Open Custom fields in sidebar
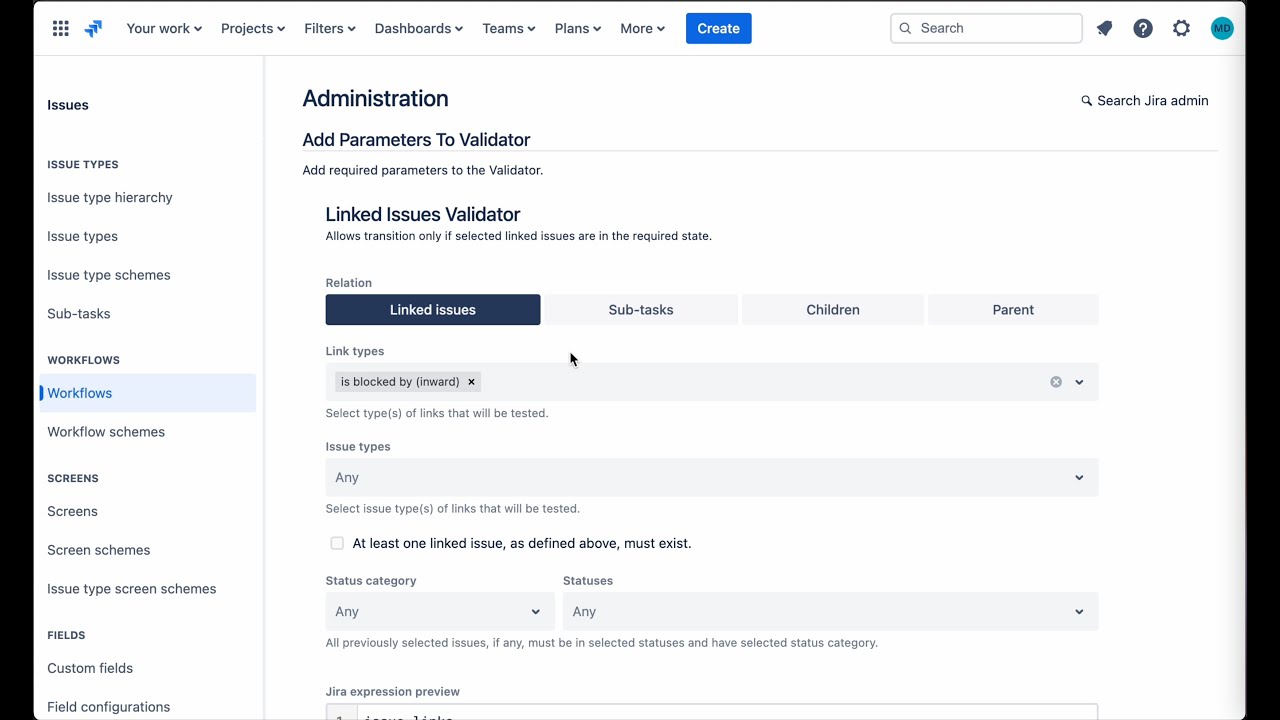This screenshot has height=720, width=1280. (90, 668)
